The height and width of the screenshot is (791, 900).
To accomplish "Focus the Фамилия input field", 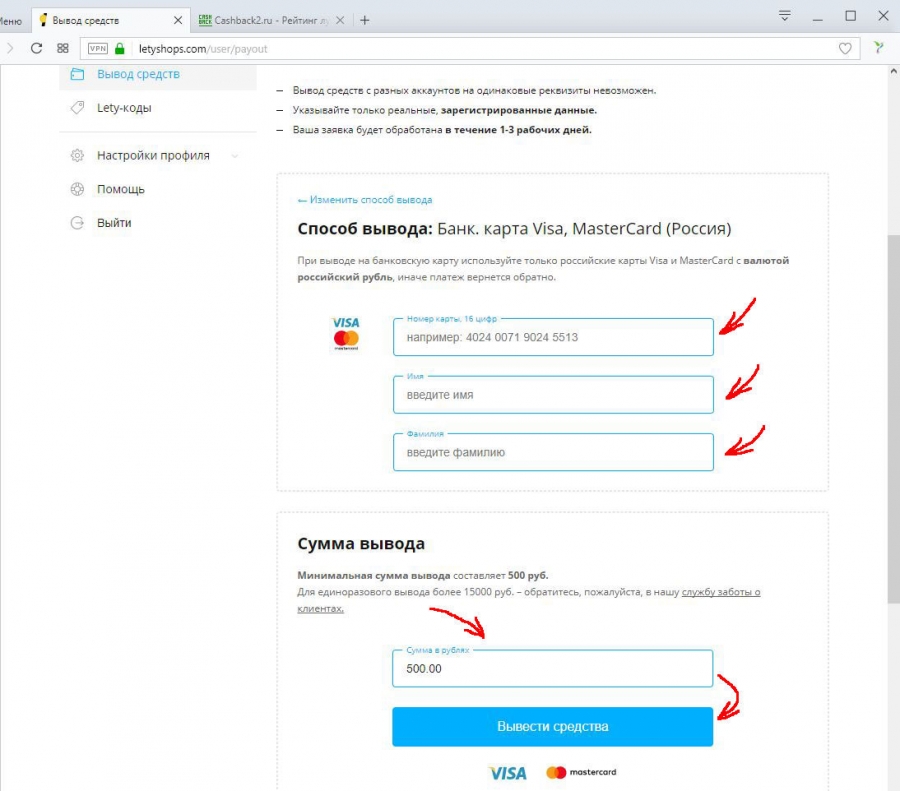I will click(x=553, y=452).
